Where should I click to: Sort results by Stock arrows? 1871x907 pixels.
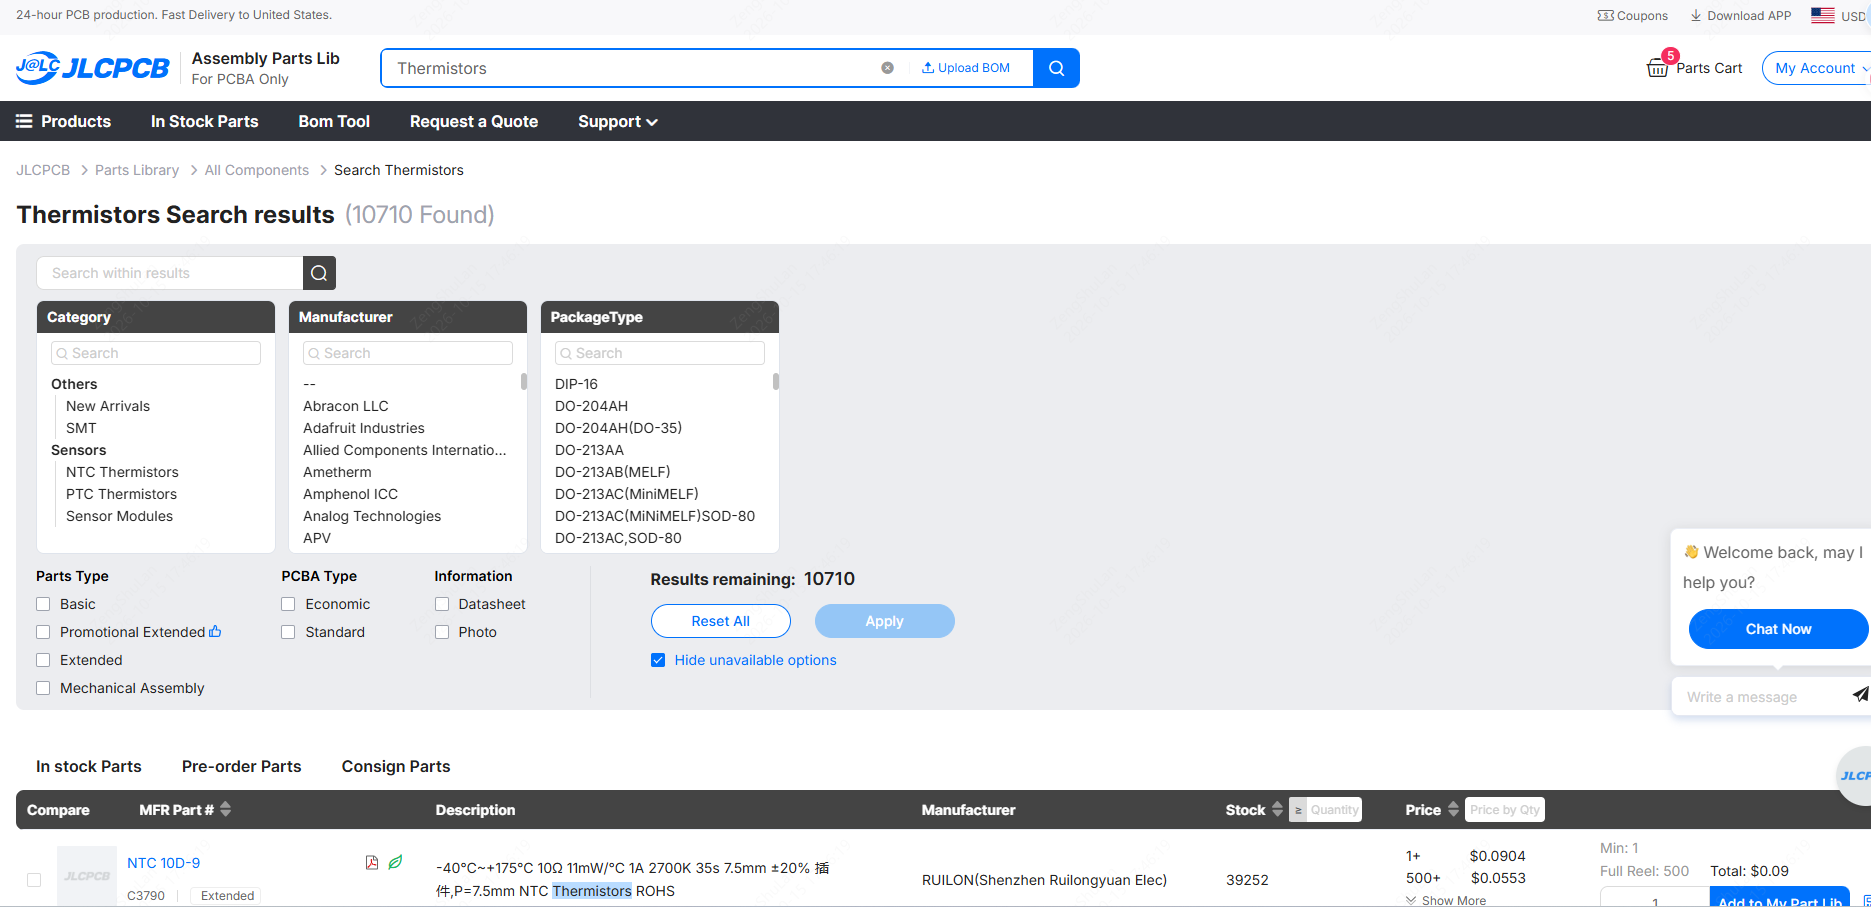[1277, 809]
